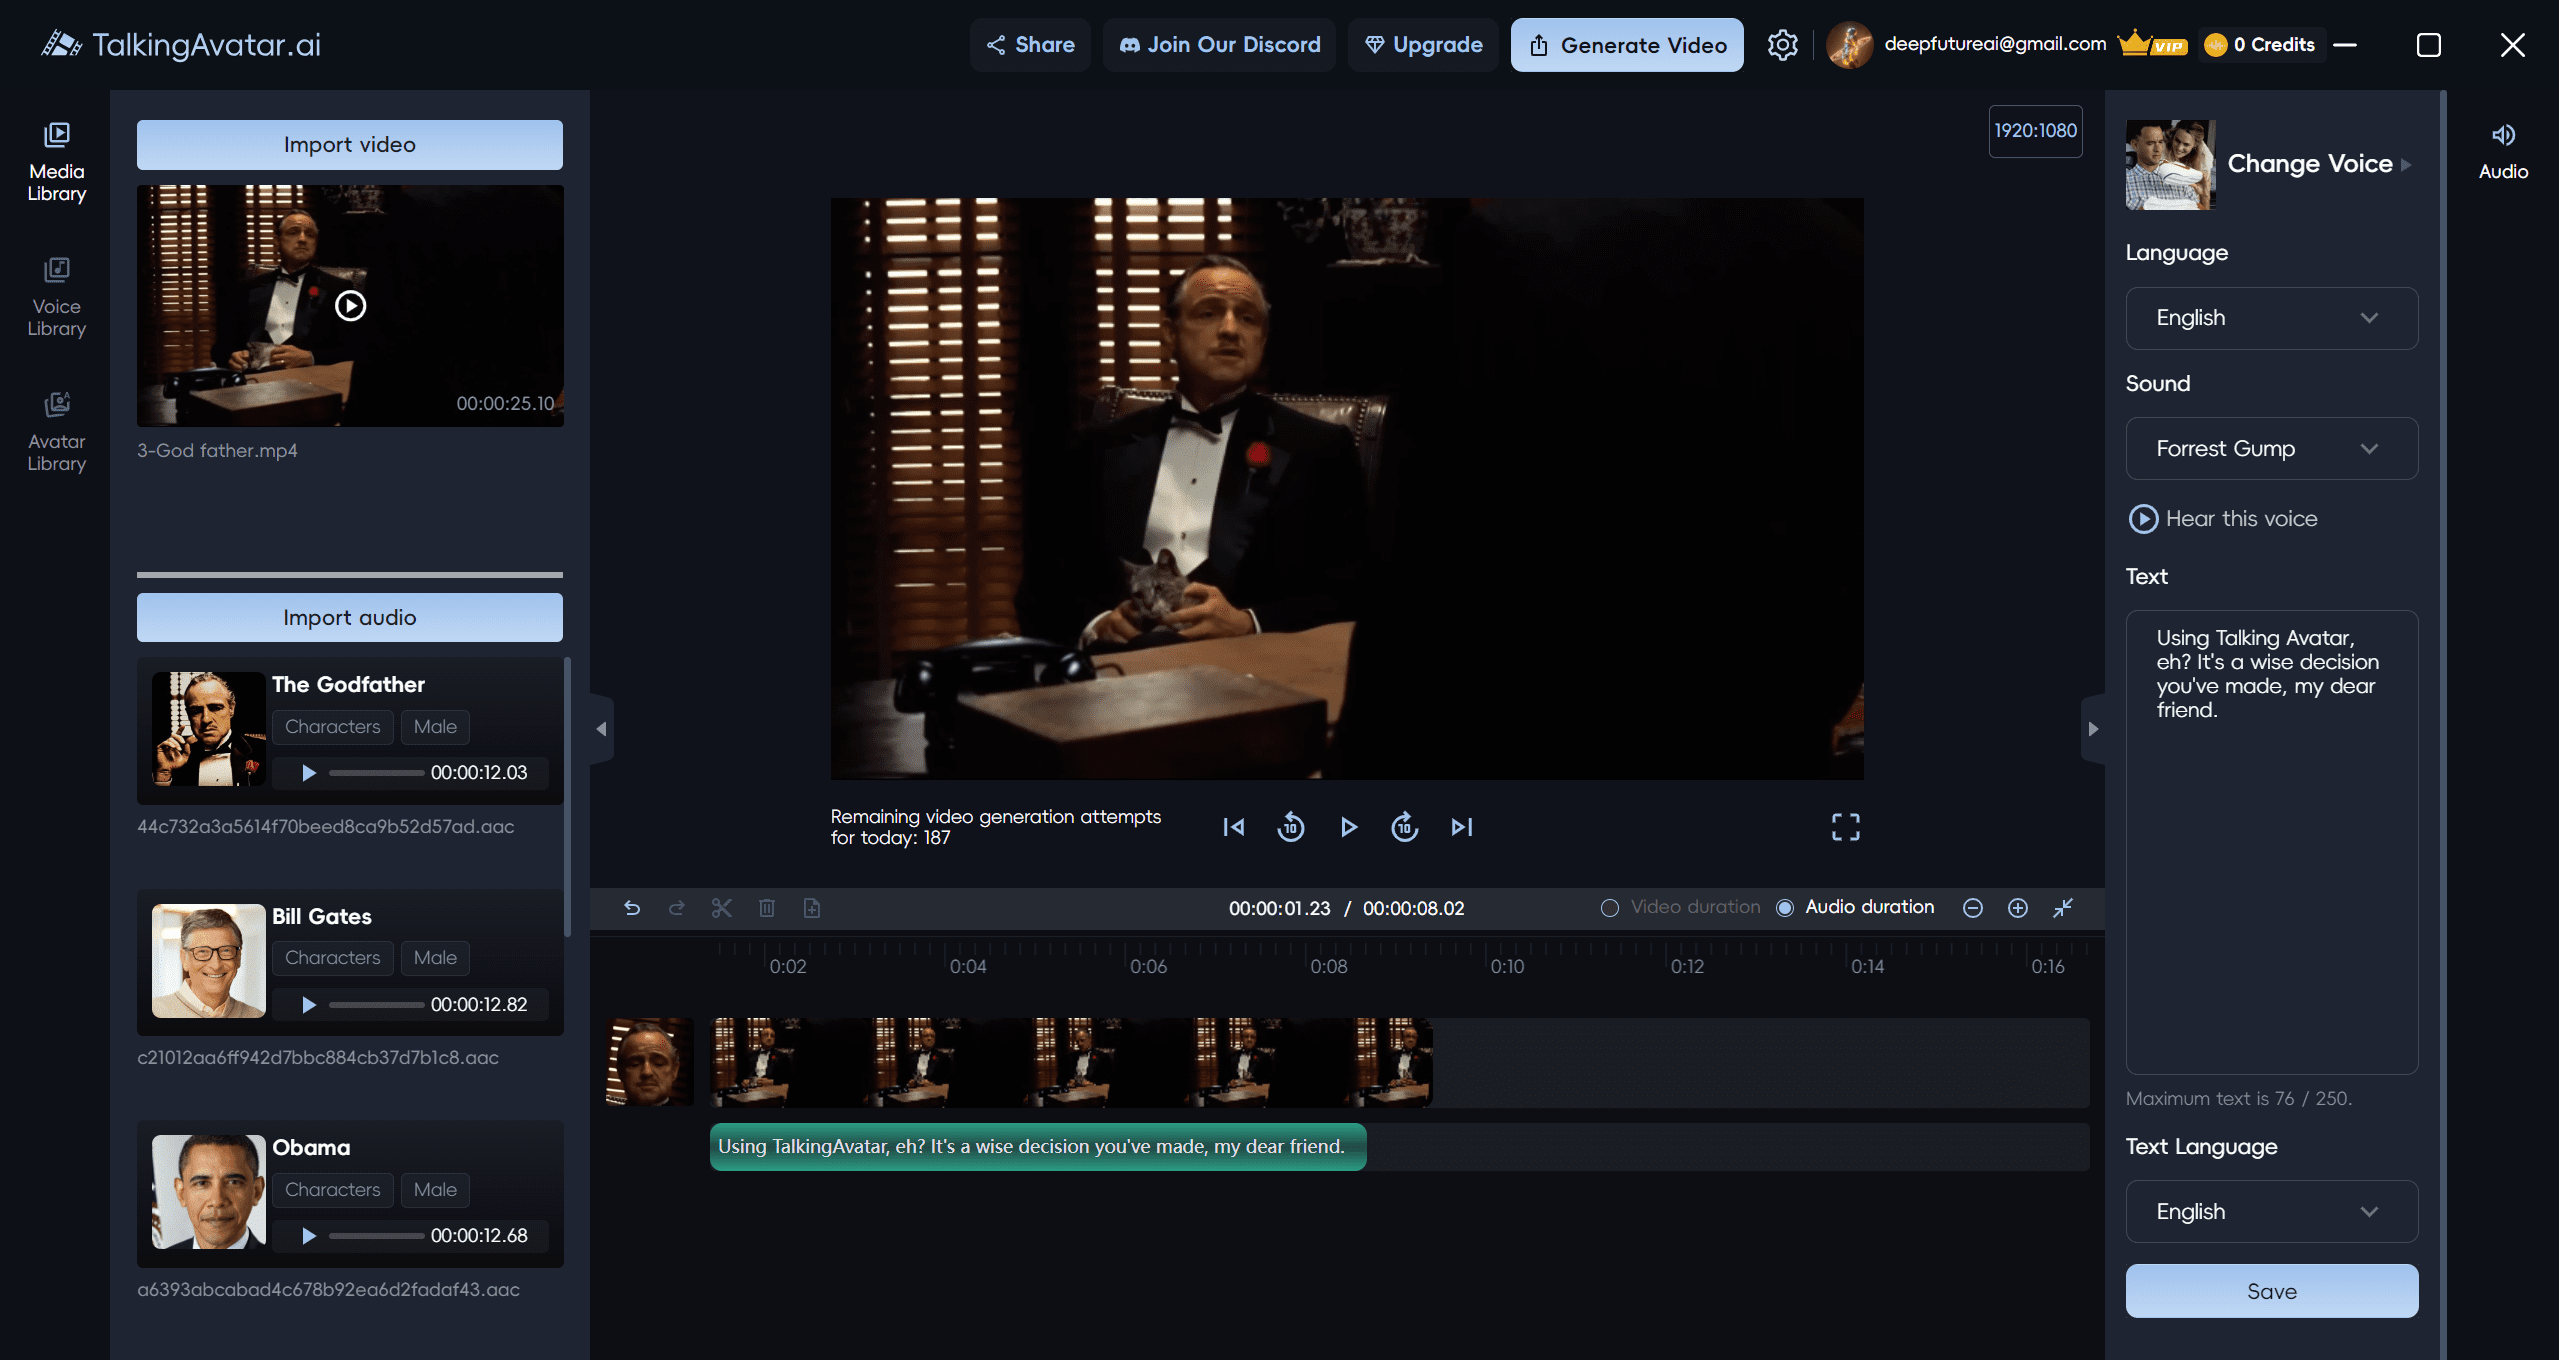Click the add file icon in timeline toolbar
Viewport: 2559px width, 1360px height.
pyautogui.click(x=812, y=908)
